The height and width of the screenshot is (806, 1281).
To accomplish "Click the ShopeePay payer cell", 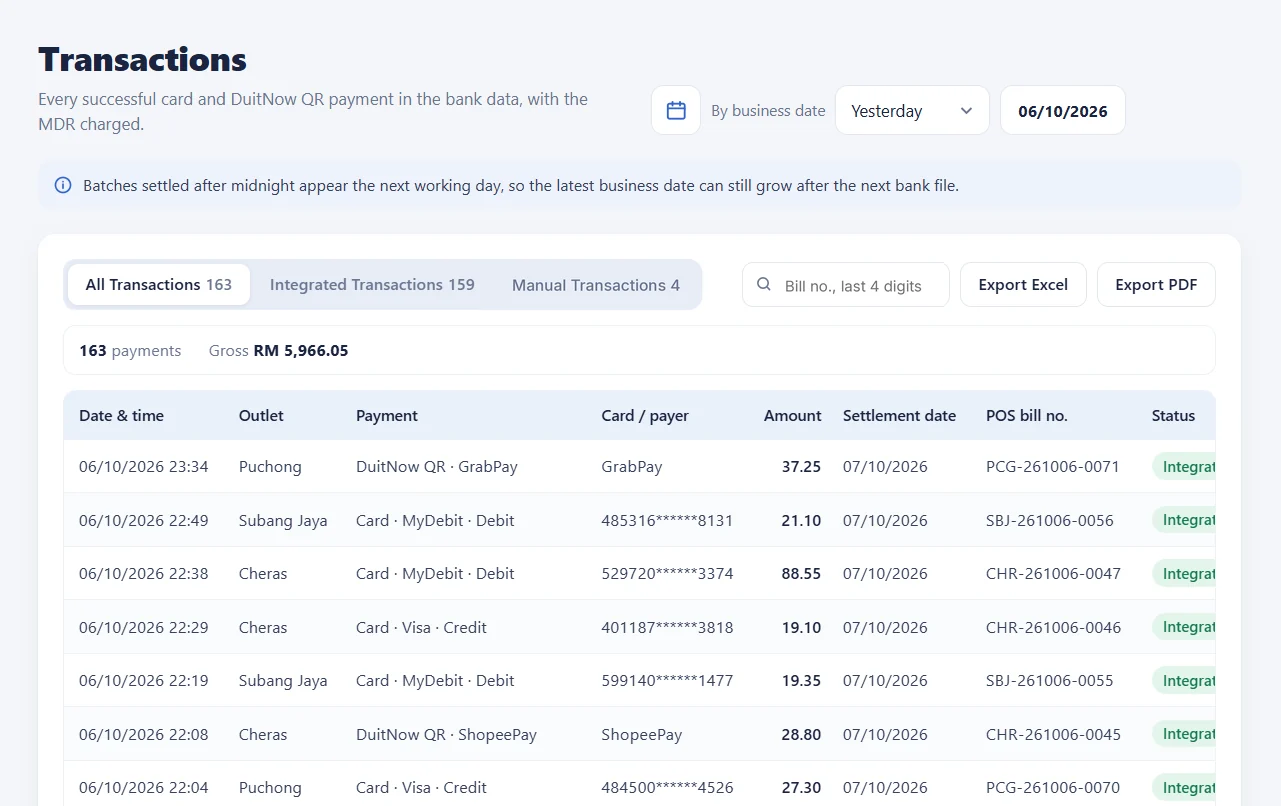I will coord(642,734).
